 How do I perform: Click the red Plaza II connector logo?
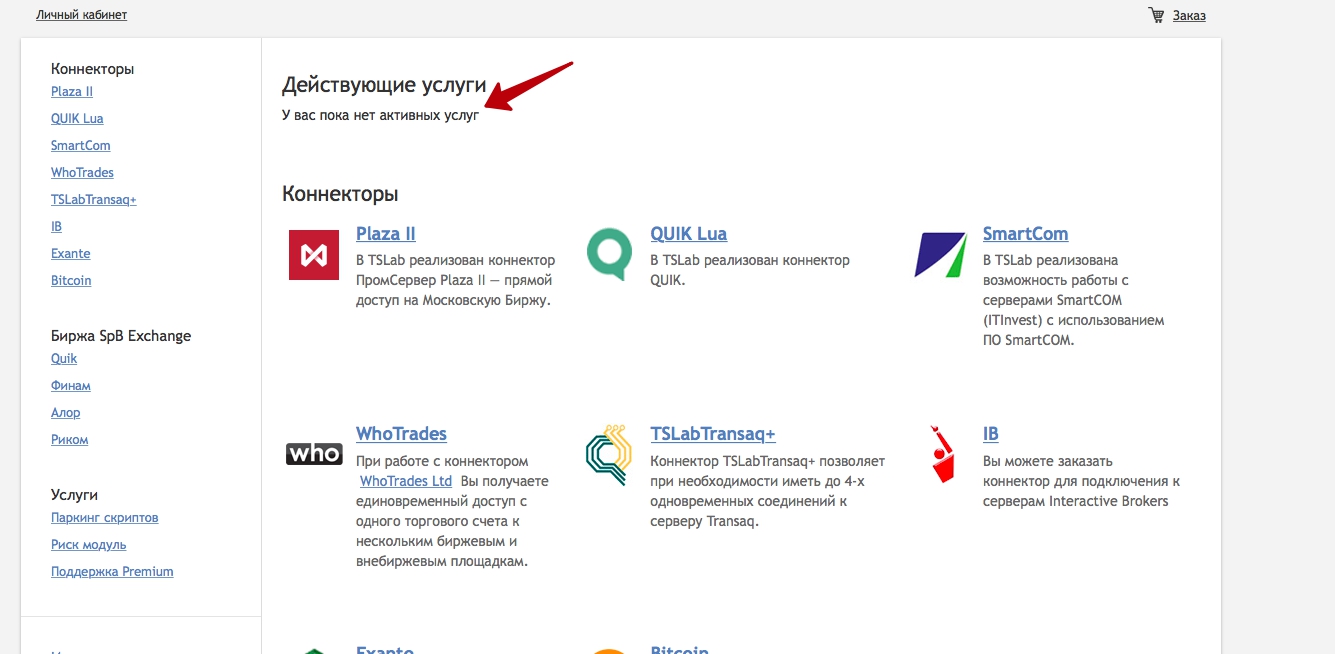pos(314,255)
